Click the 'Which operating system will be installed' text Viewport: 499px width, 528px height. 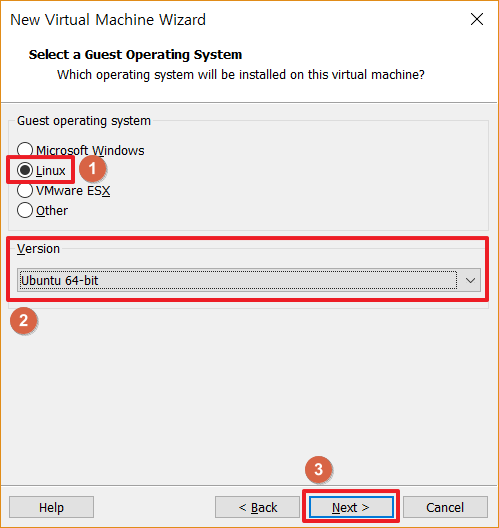241,75
